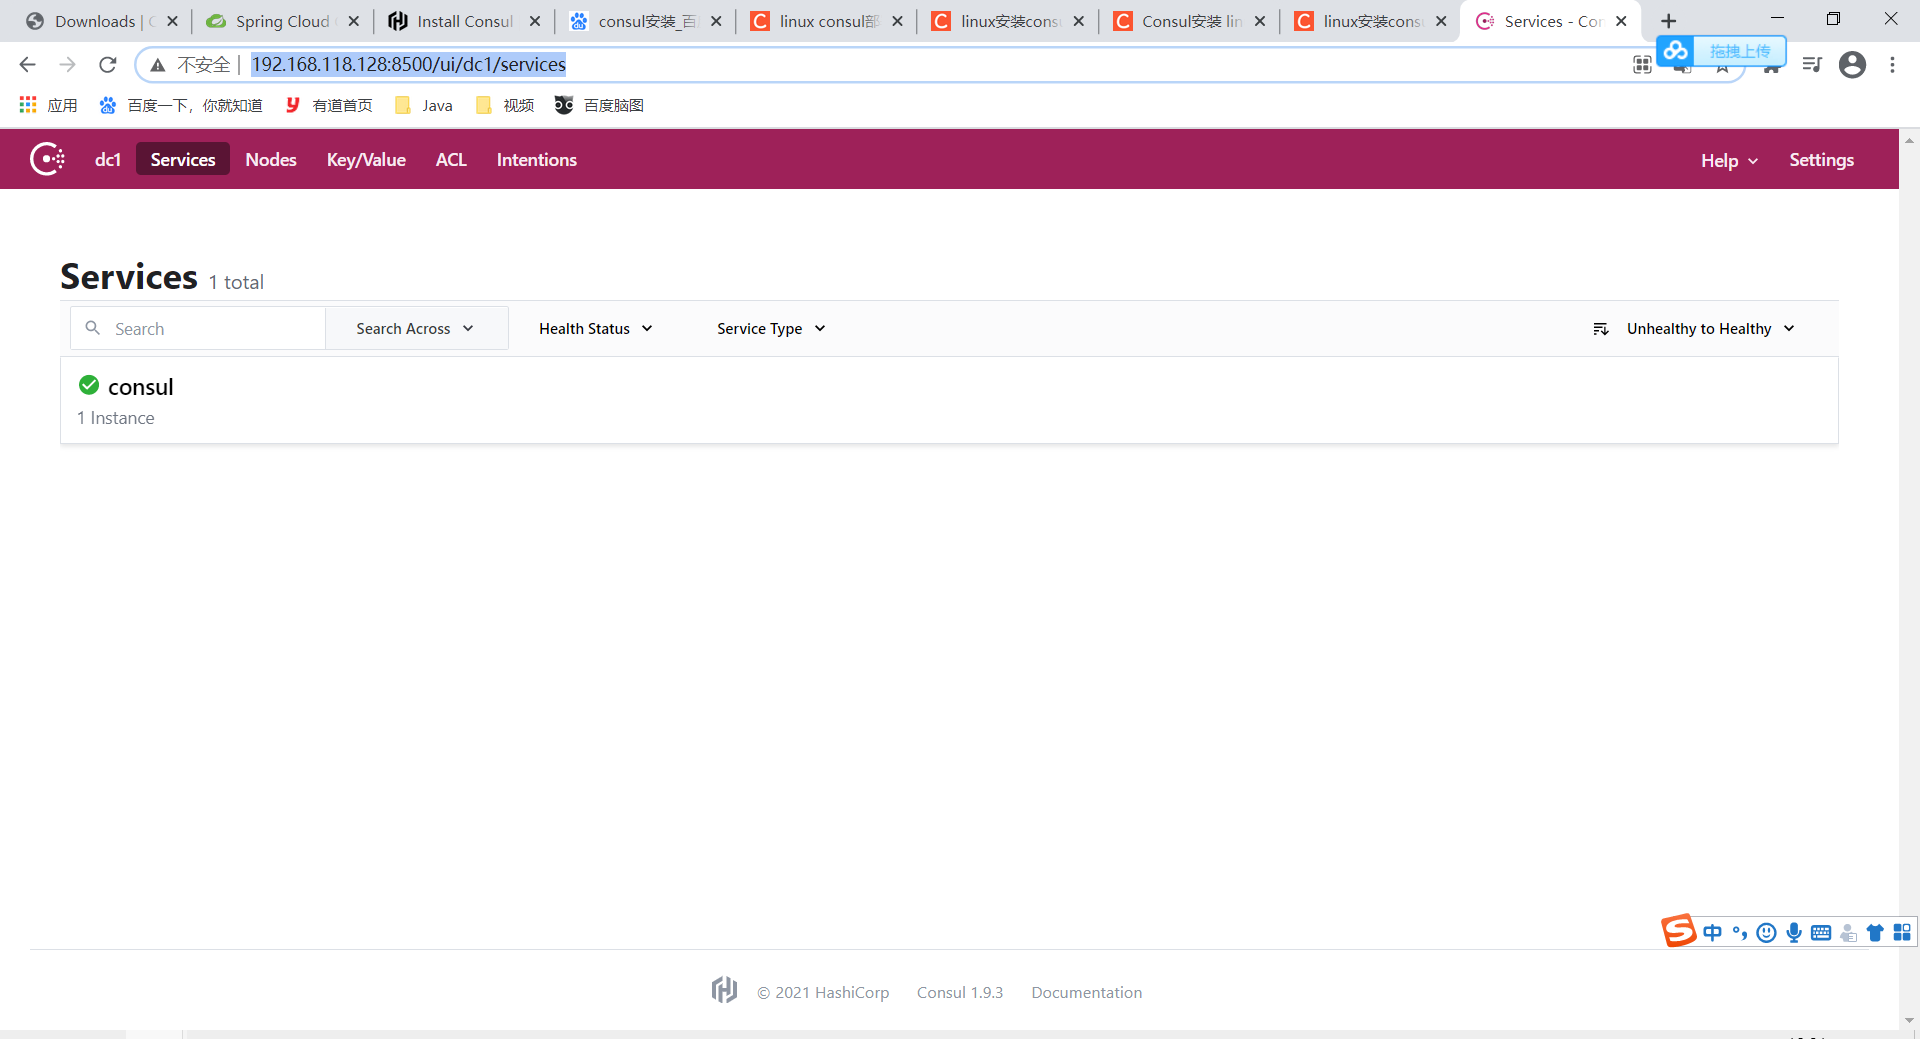The image size is (1920, 1039).
Task: Click the HashiCorp footer logo
Action: pyautogui.click(x=725, y=990)
